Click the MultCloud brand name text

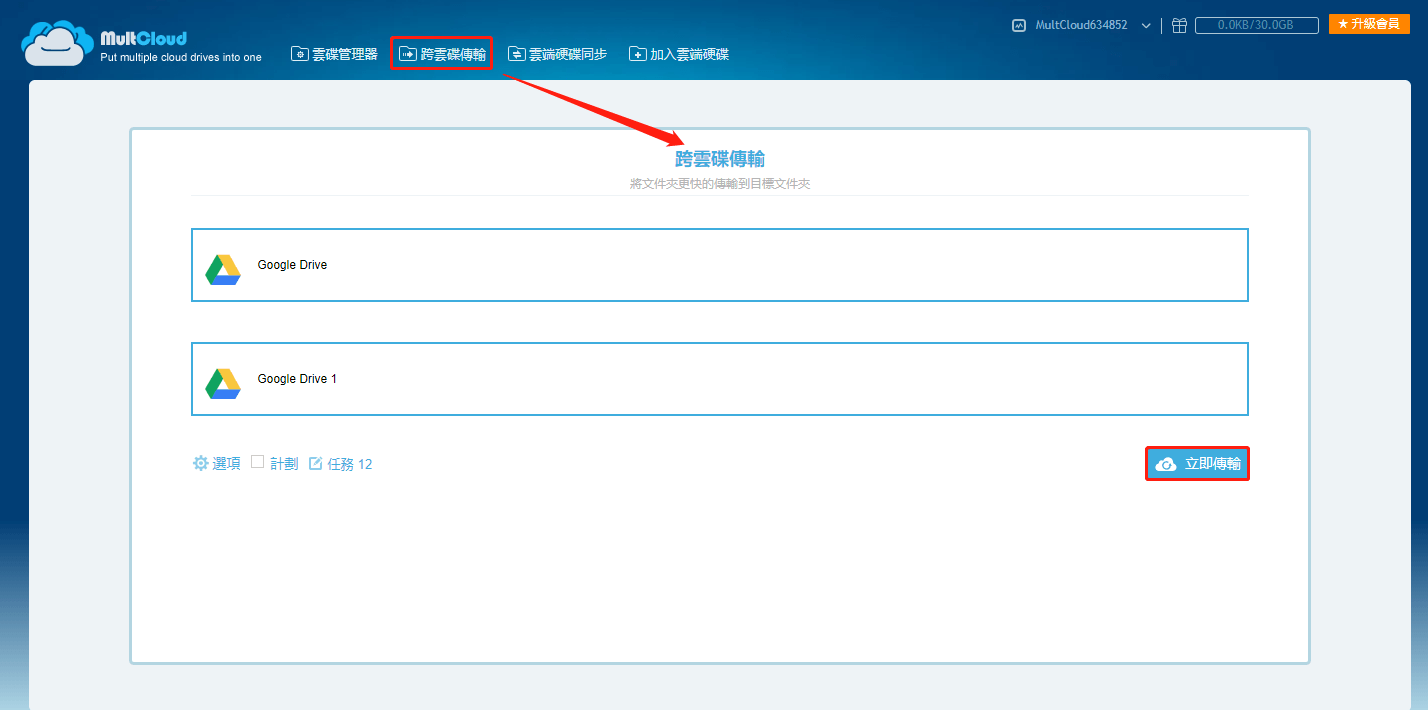point(143,38)
